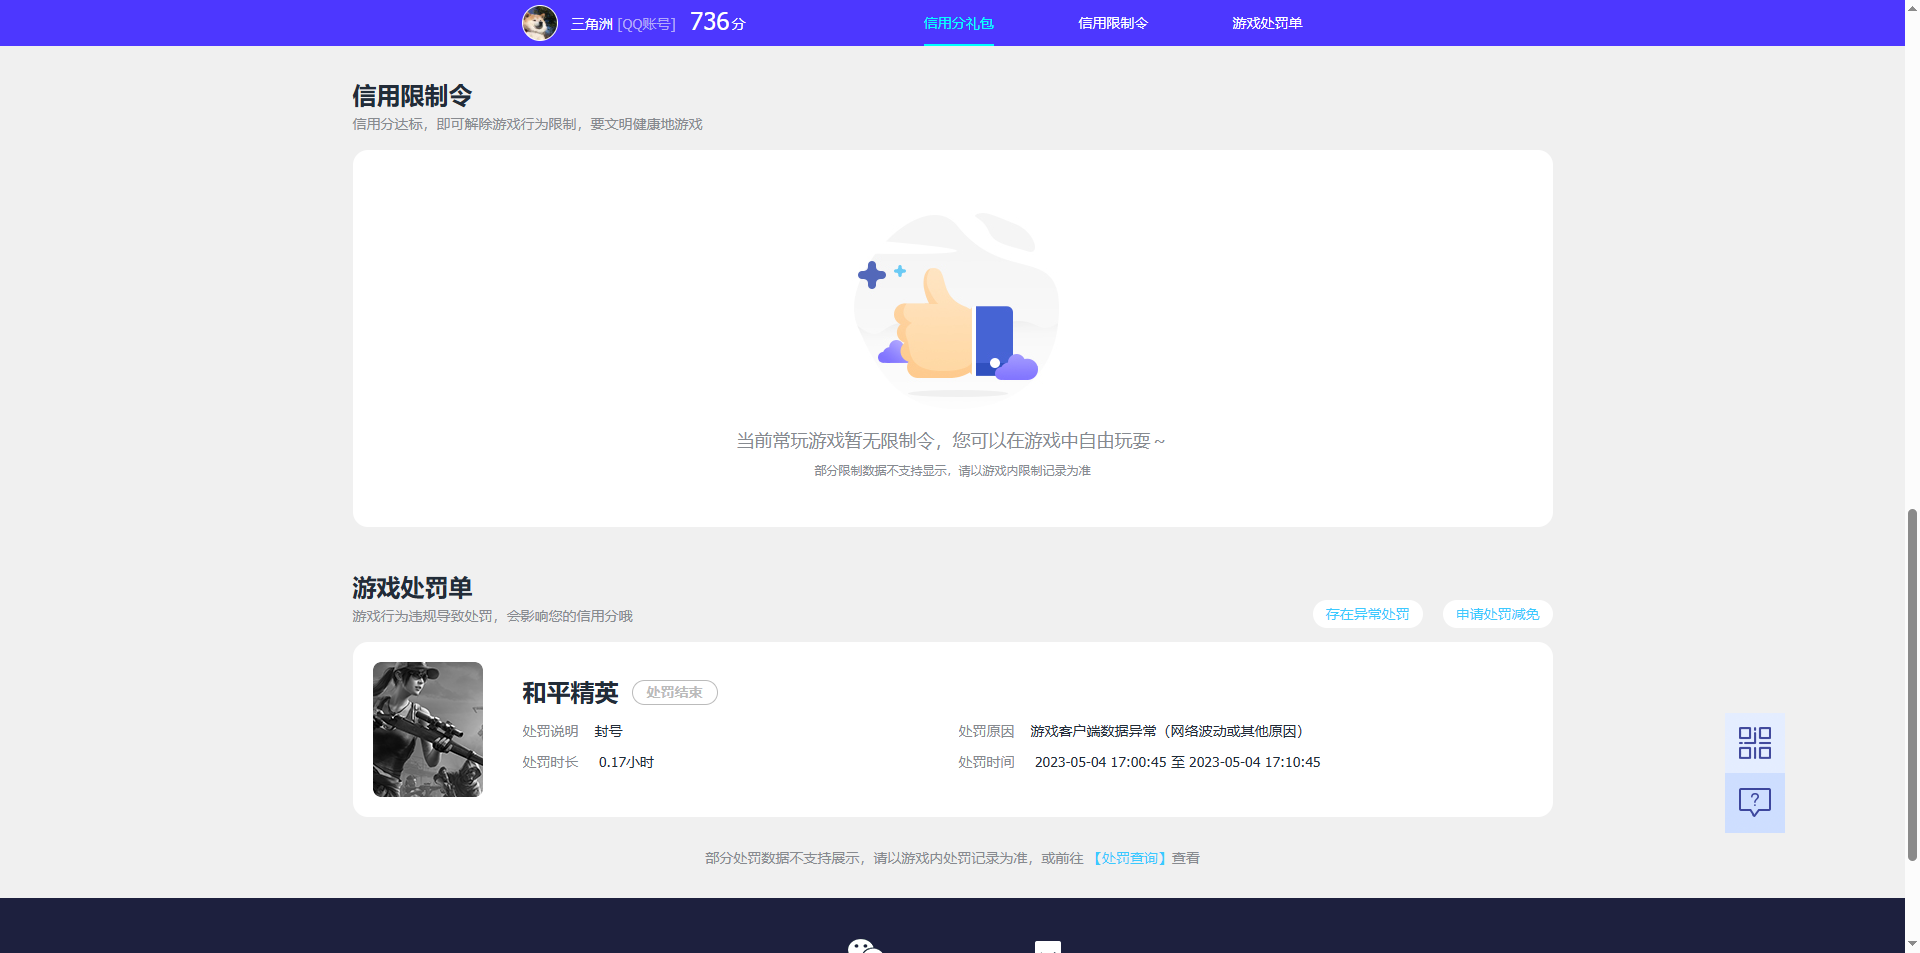Click the 0.17小时 penalty duration value
Screen dimensions: 1920x953
tap(626, 762)
